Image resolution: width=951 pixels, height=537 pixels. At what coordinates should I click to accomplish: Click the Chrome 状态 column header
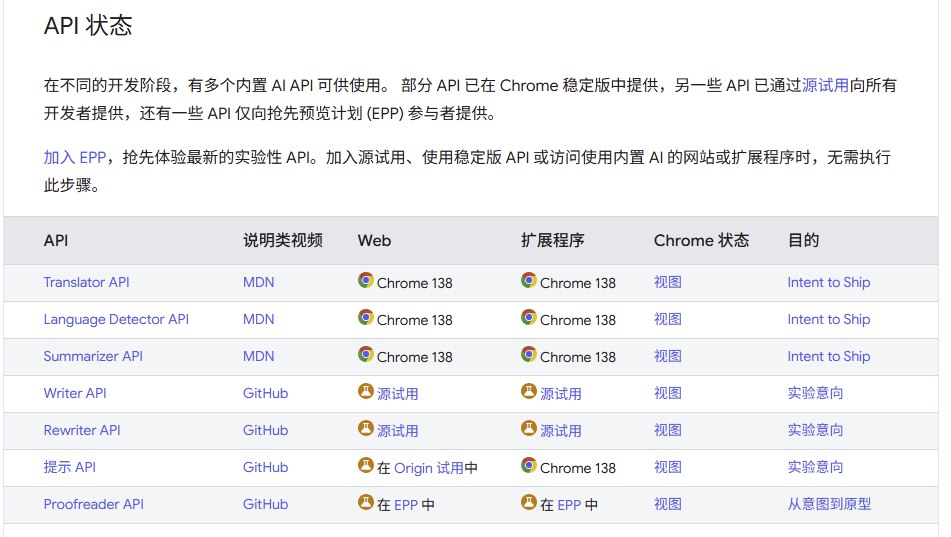point(701,240)
